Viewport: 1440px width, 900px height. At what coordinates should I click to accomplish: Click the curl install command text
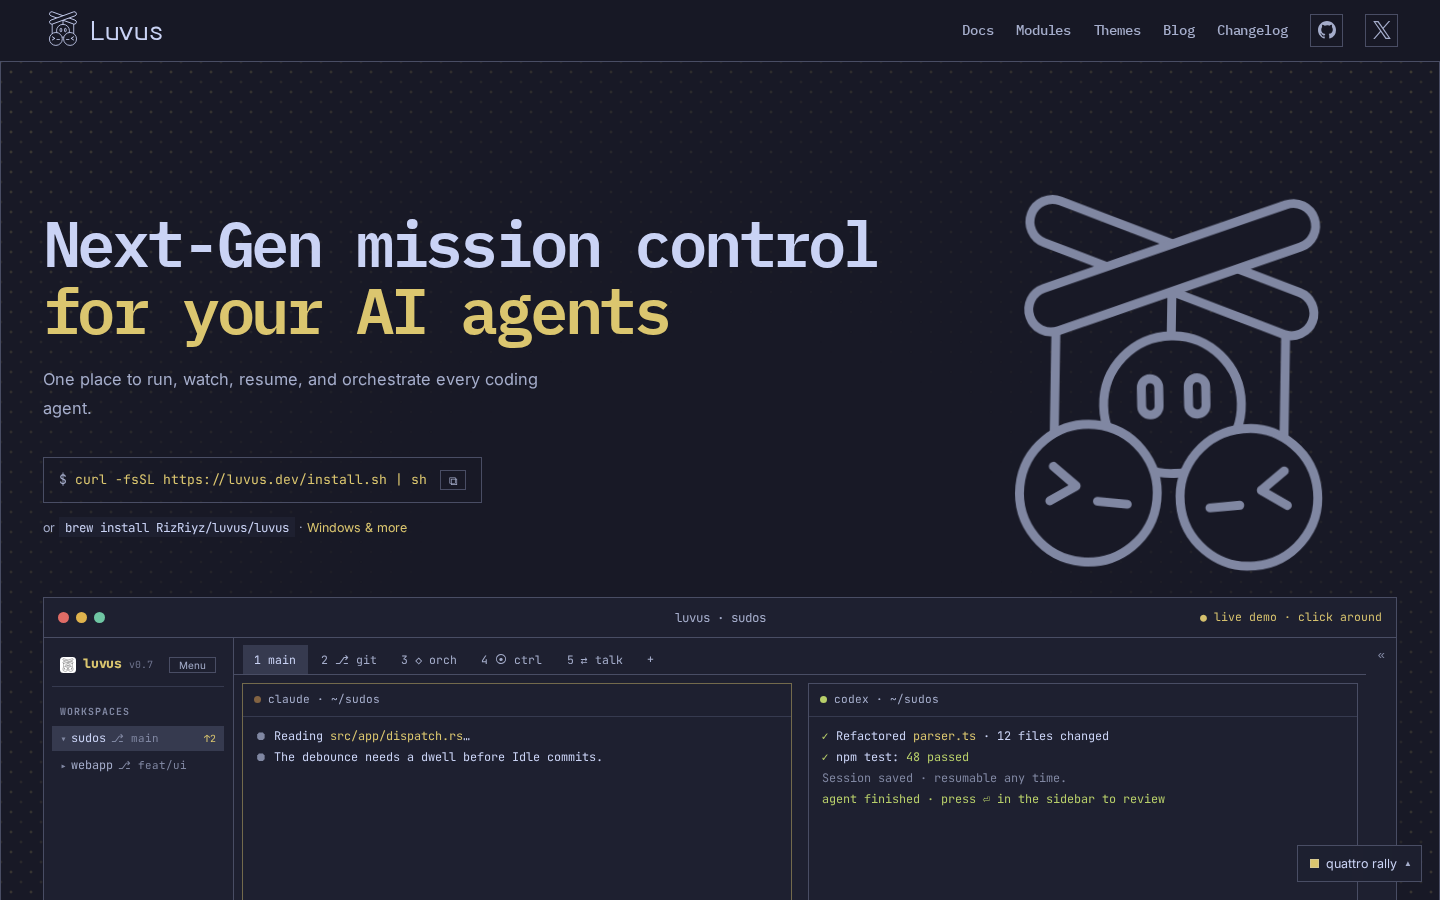point(251,480)
